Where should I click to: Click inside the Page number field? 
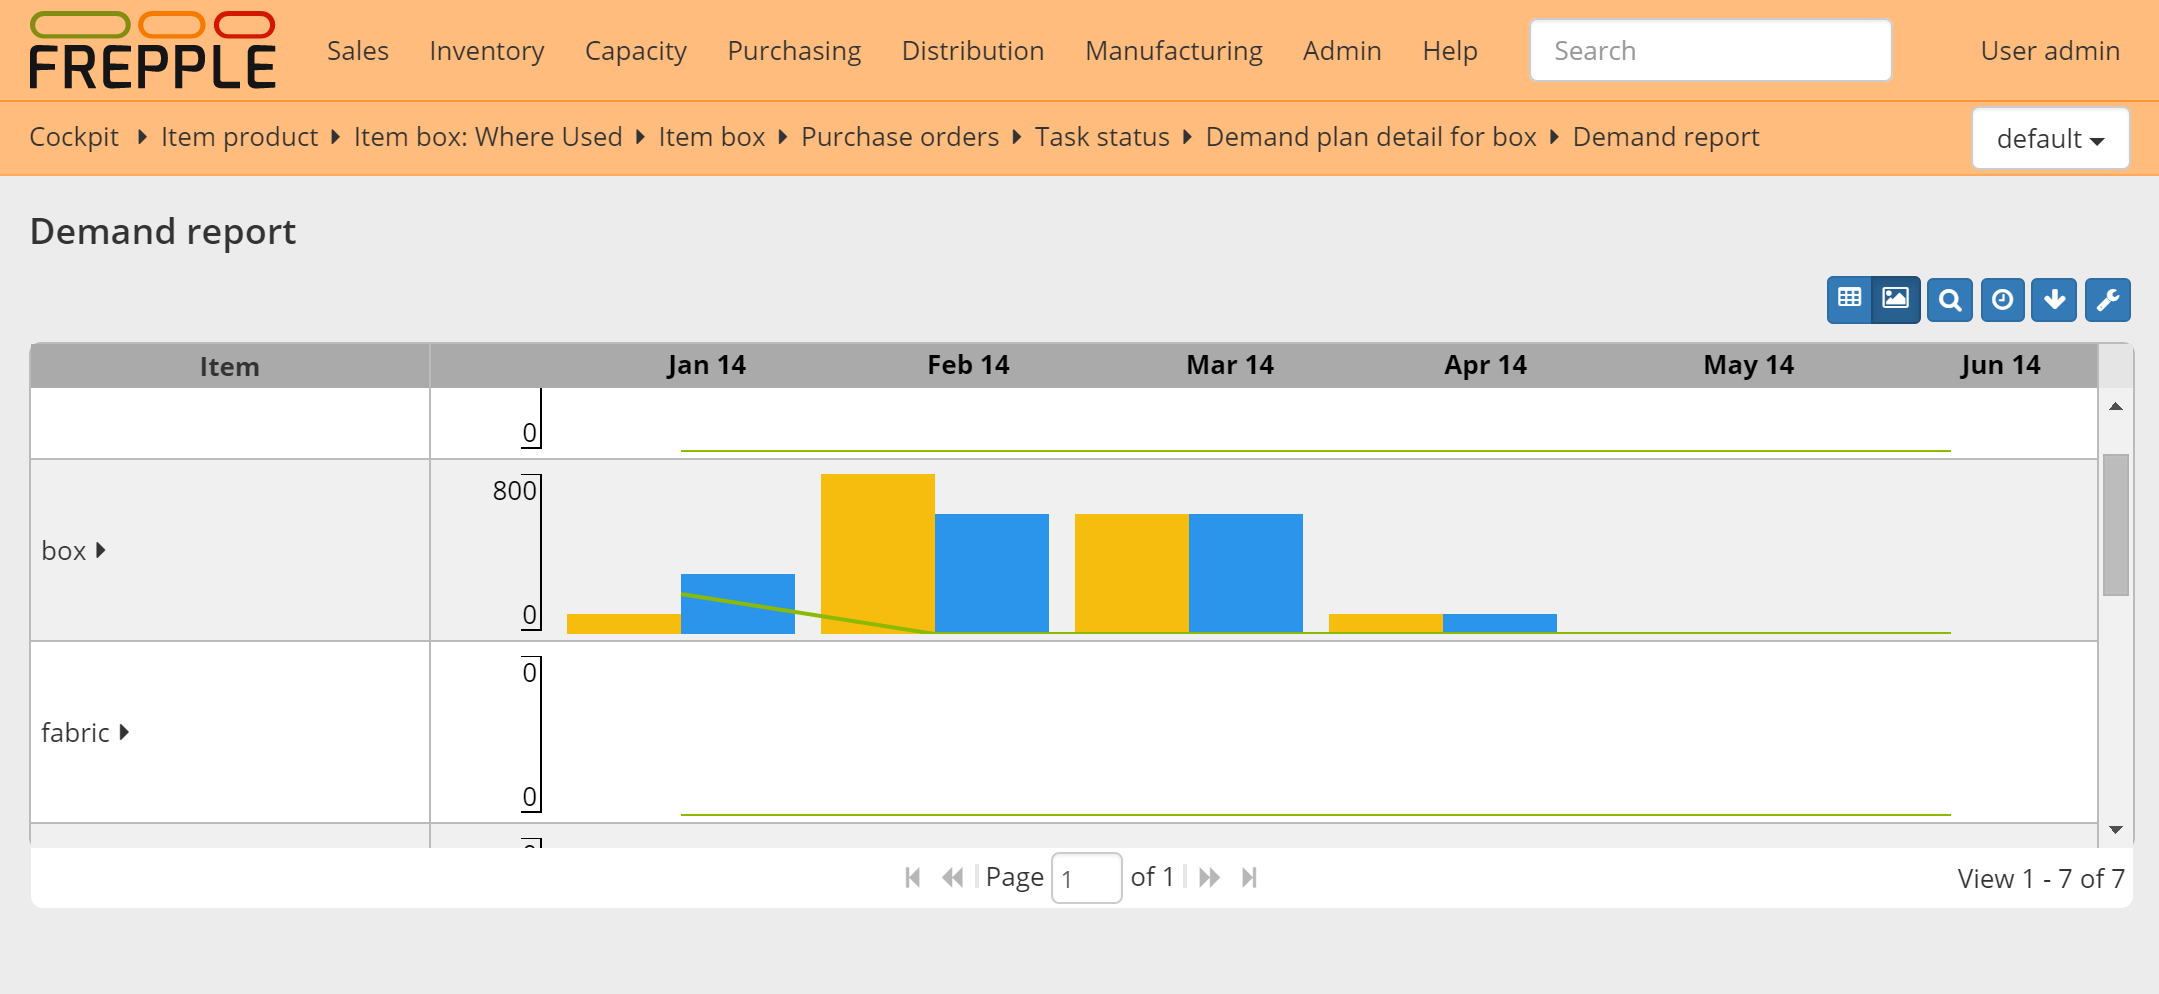1086,877
